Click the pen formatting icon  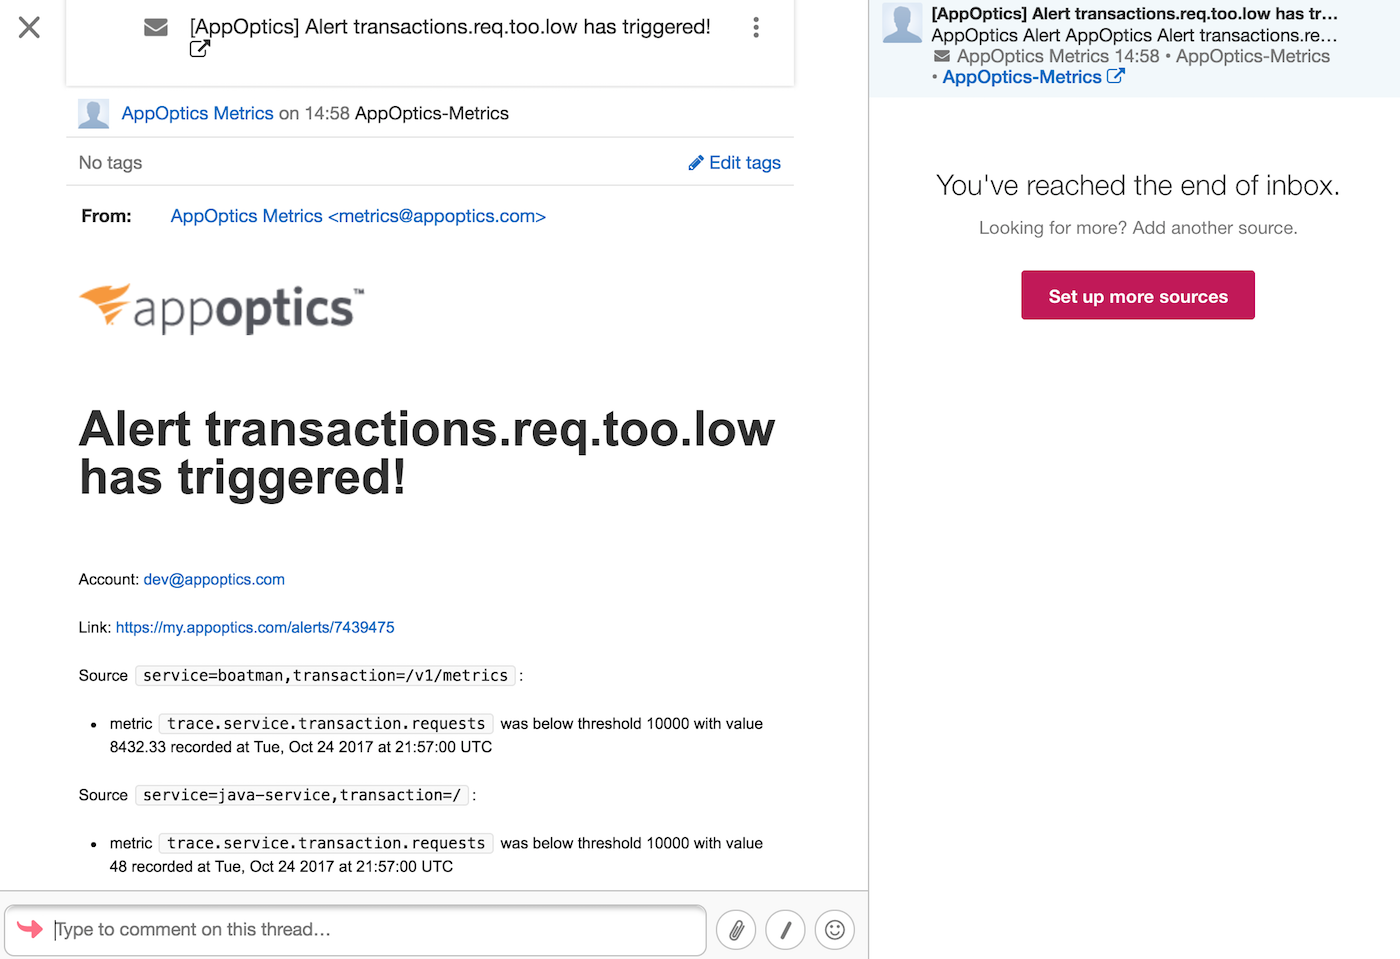785,931
